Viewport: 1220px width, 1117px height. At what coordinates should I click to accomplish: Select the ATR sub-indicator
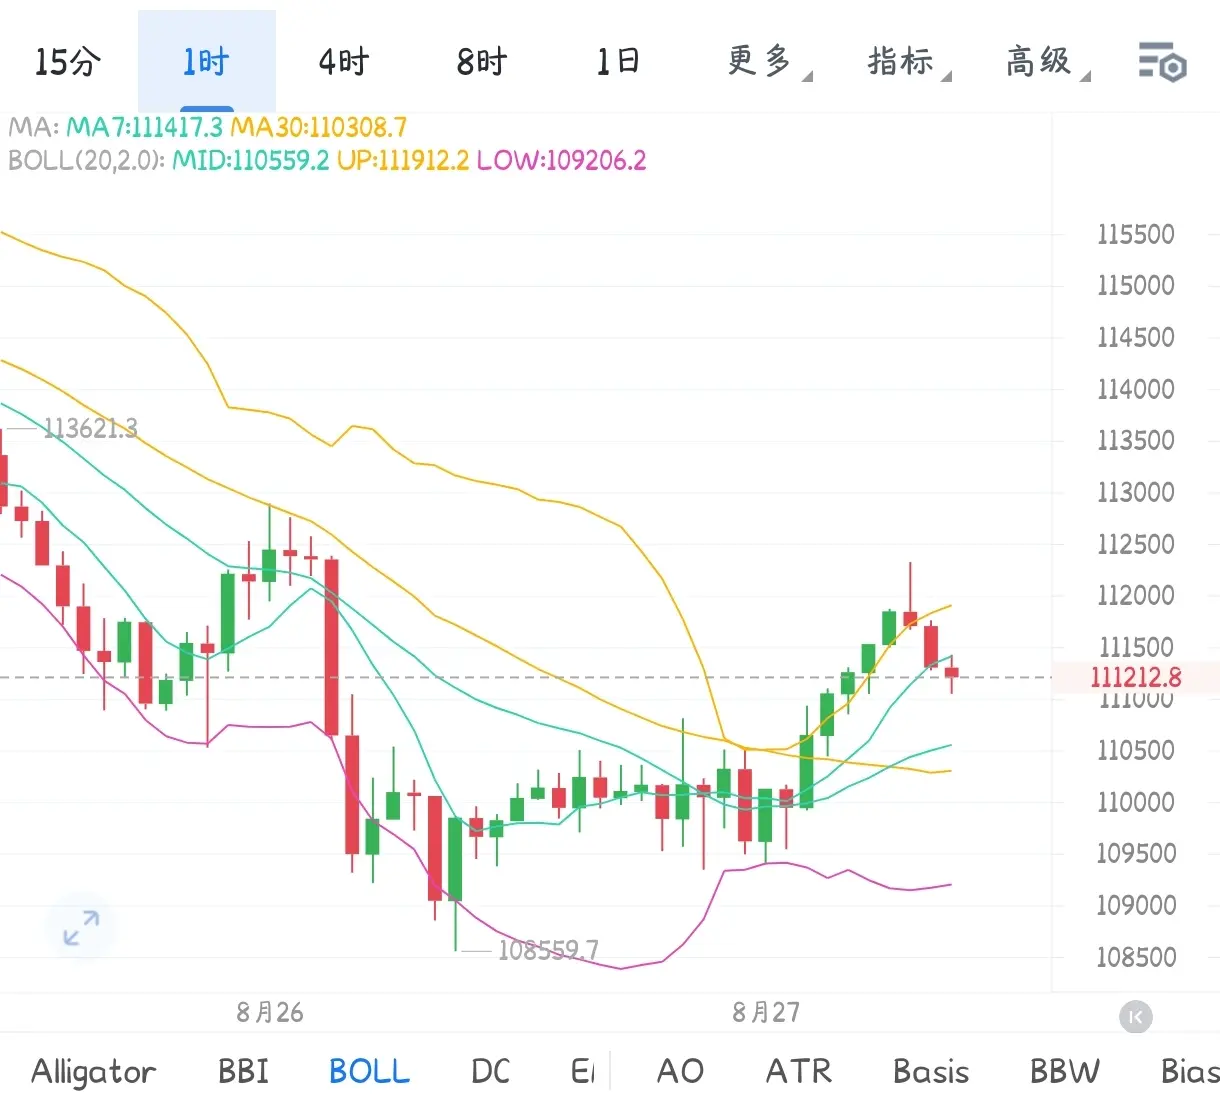[798, 1072]
